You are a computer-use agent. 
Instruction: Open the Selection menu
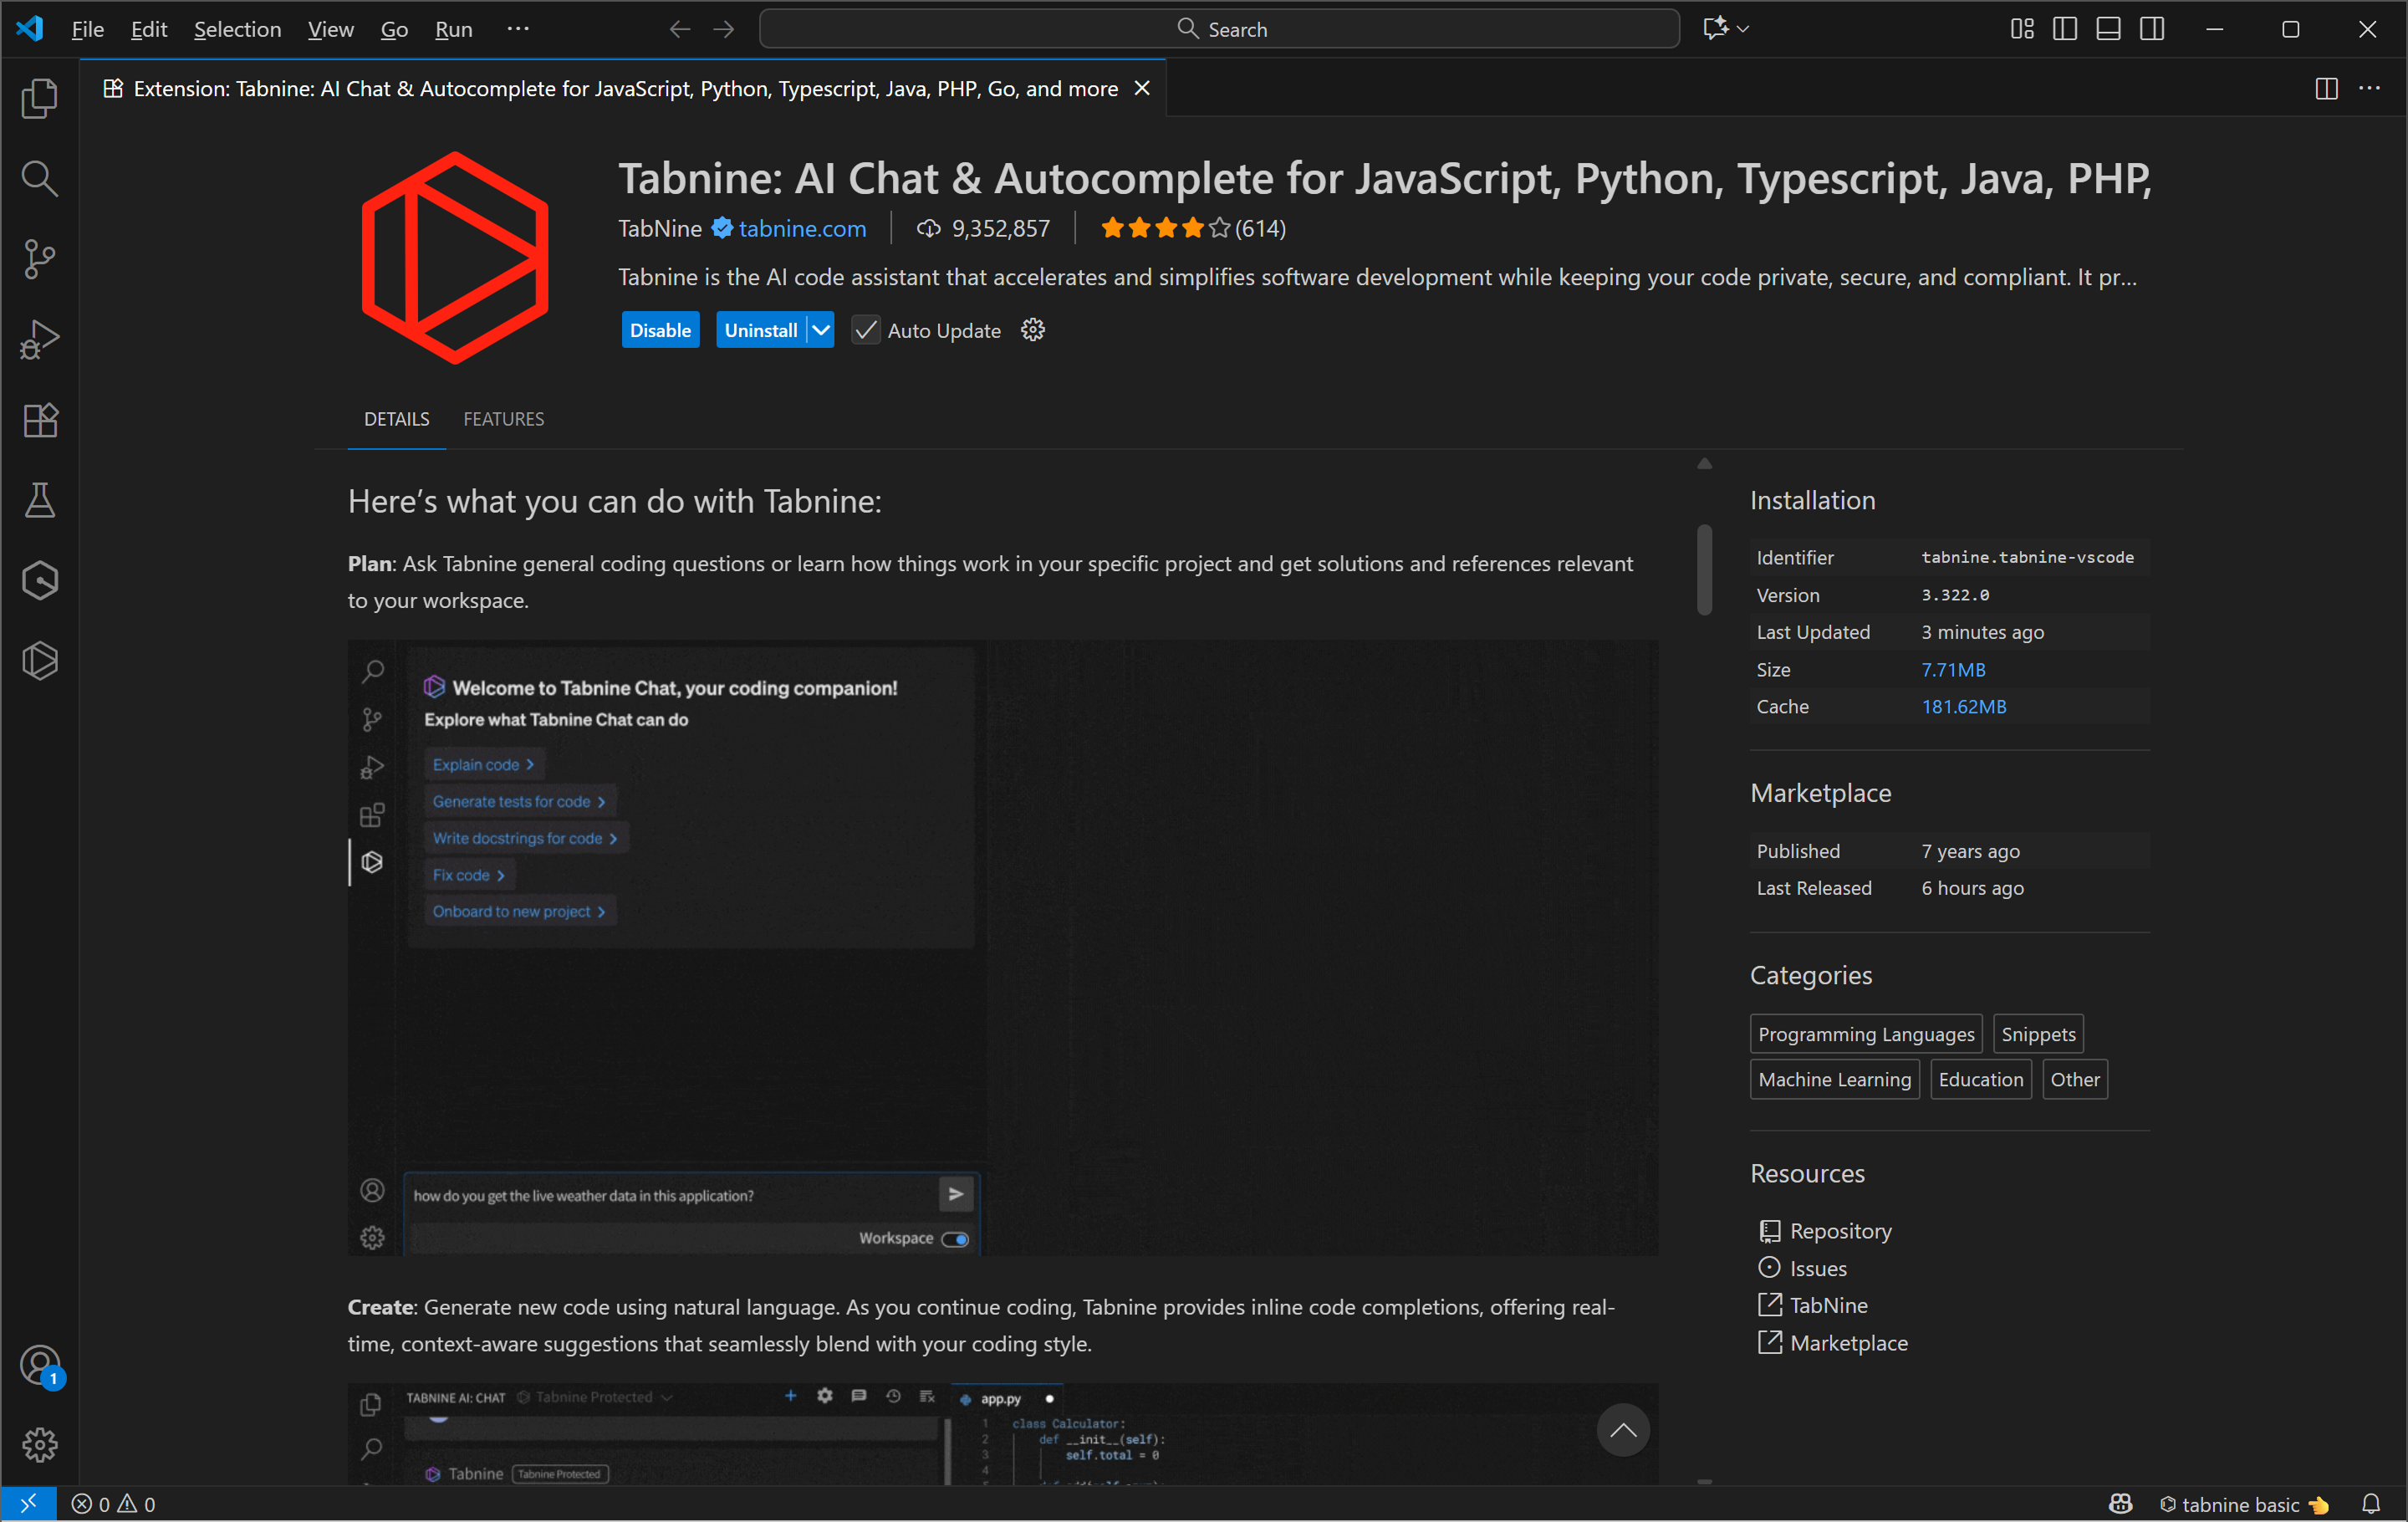pyautogui.click(x=237, y=29)
